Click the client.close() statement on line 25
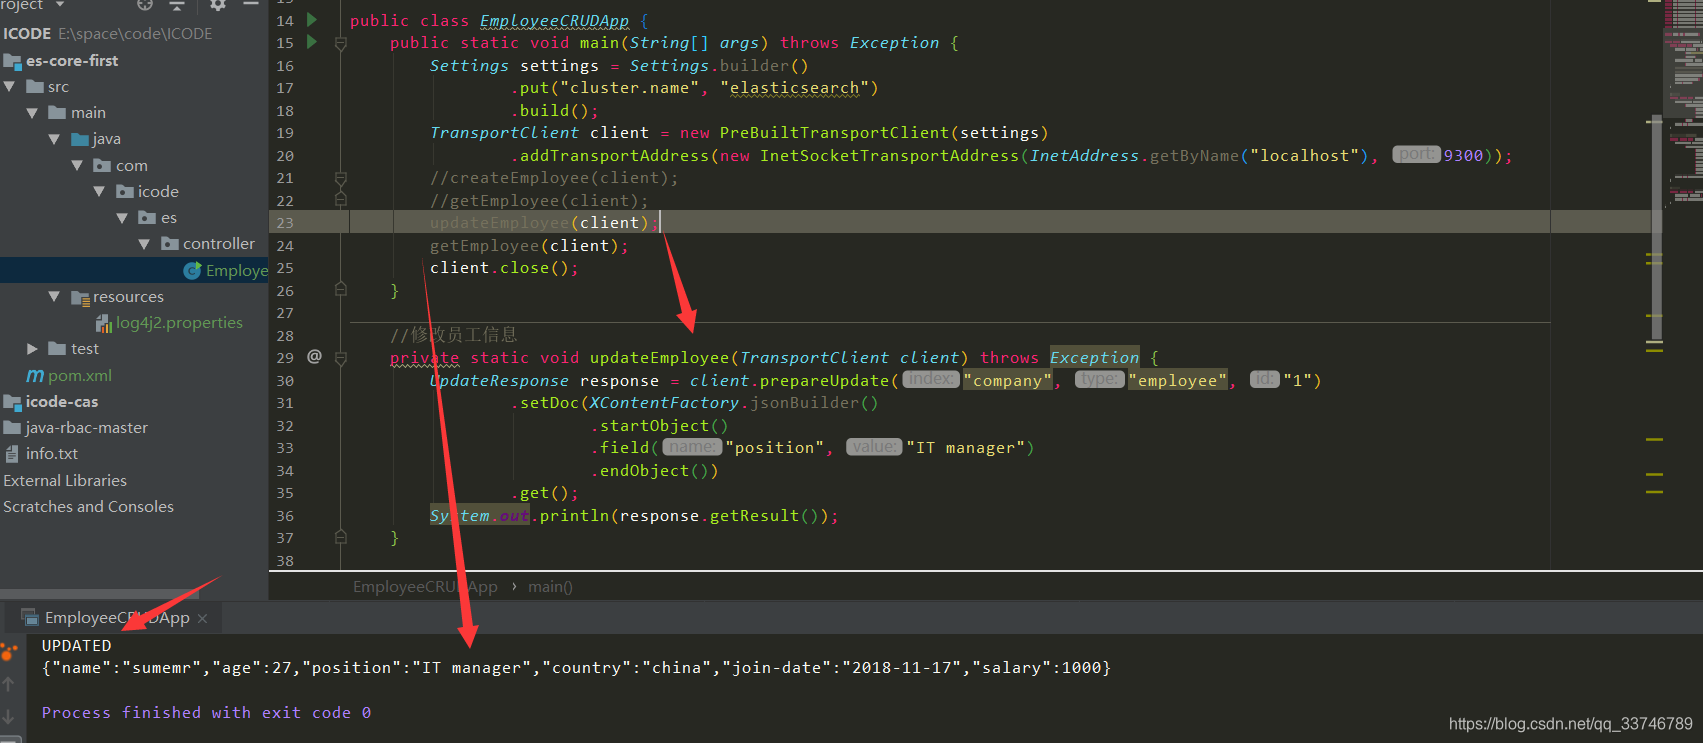This screenshot has height=743, width=1703. 504,267
